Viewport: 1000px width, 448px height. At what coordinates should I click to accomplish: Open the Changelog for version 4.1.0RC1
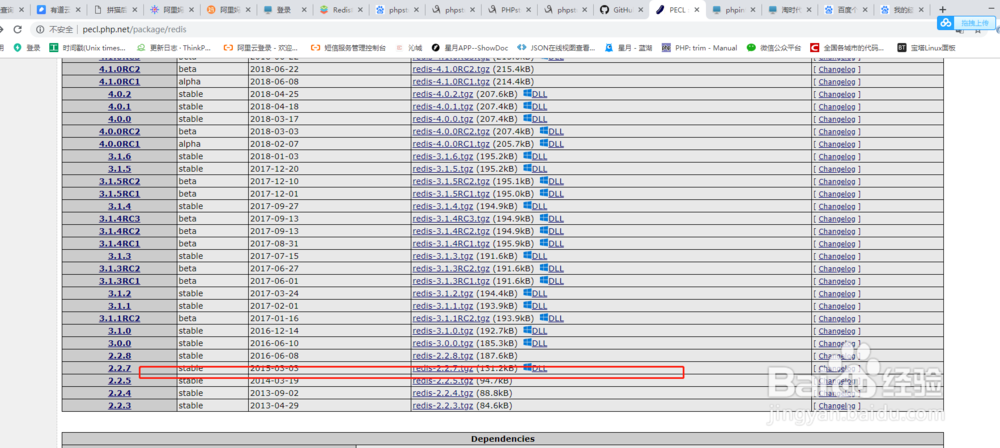tap(837, 82)
